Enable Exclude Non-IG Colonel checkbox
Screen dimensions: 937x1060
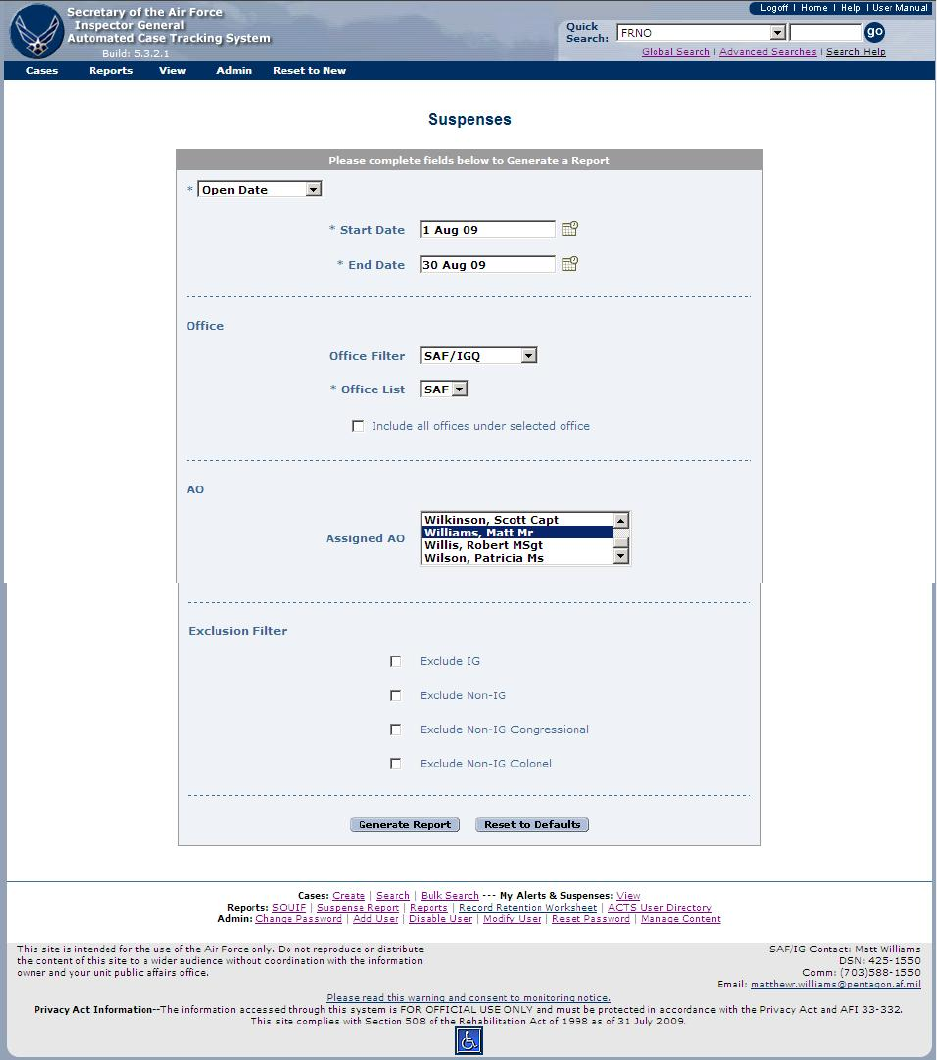pos(395,764)
